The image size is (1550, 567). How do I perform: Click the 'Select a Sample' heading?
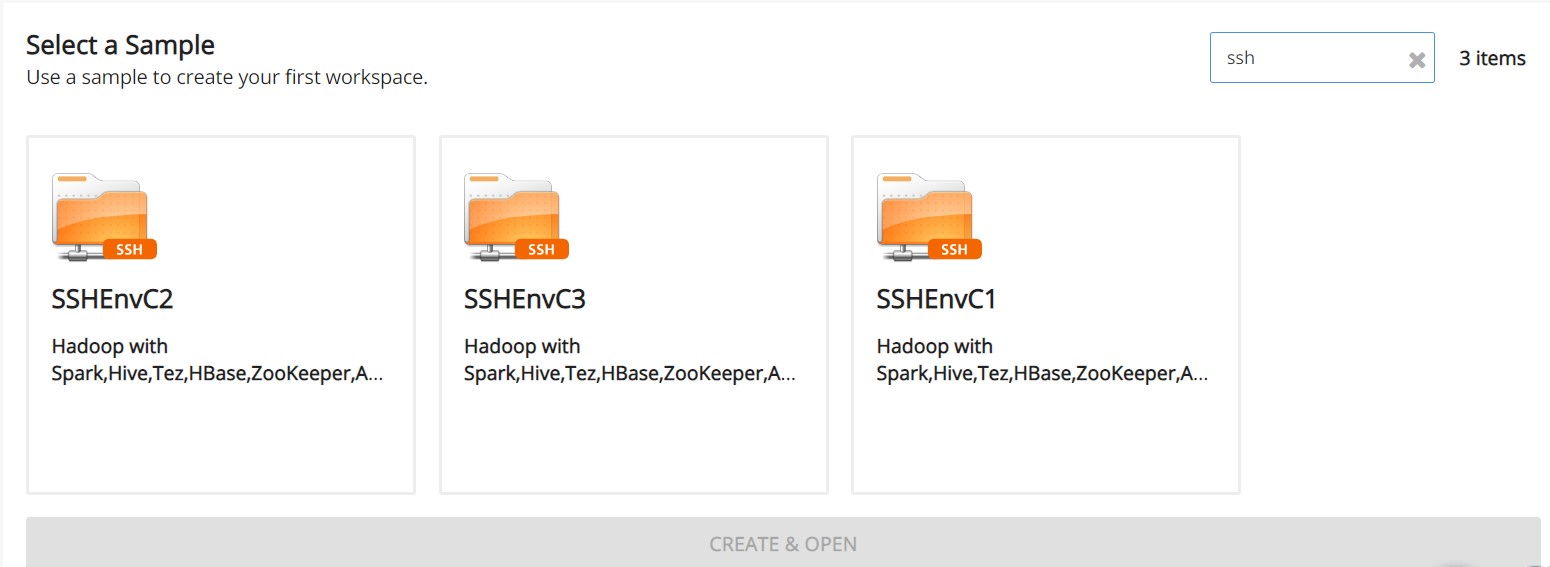120,44
